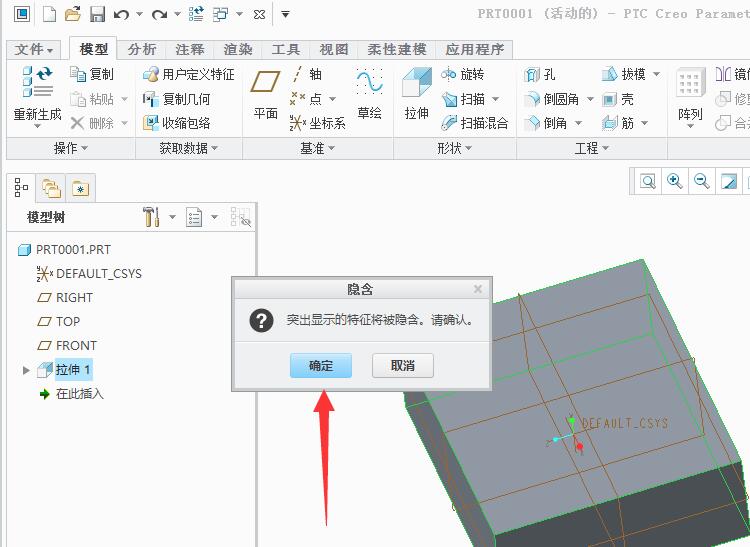Screen dimensions: 750x547
Task: Click the Windows switch icon
Action: tap(221, 14)
